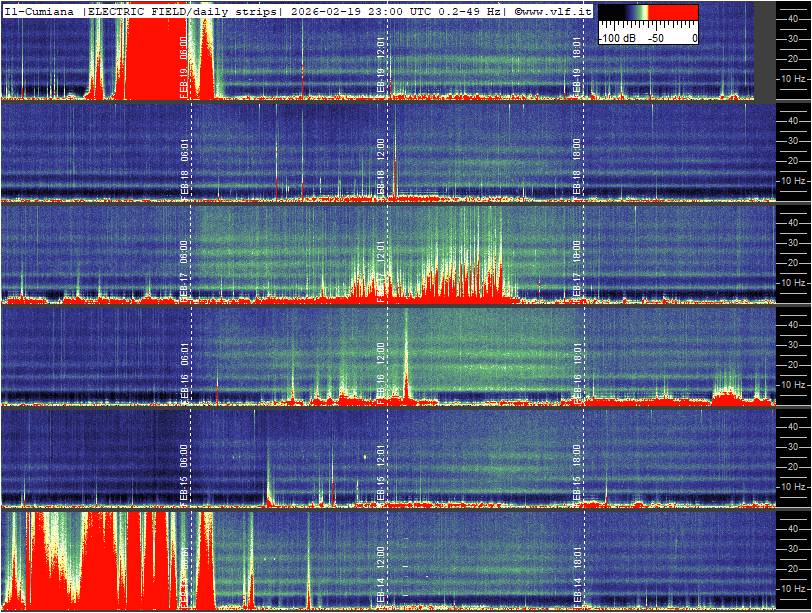The width and height of the screenshot is (812, 613).
Task: Click the 40 label on FEB 18 axis
Action: tap(791, 120)
